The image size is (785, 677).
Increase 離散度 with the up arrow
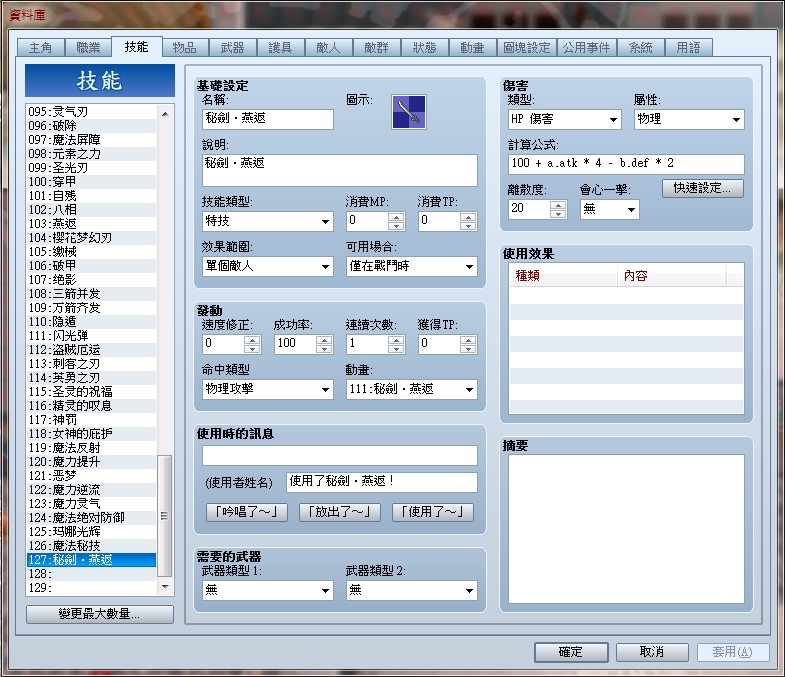click(x=558, y=204)
